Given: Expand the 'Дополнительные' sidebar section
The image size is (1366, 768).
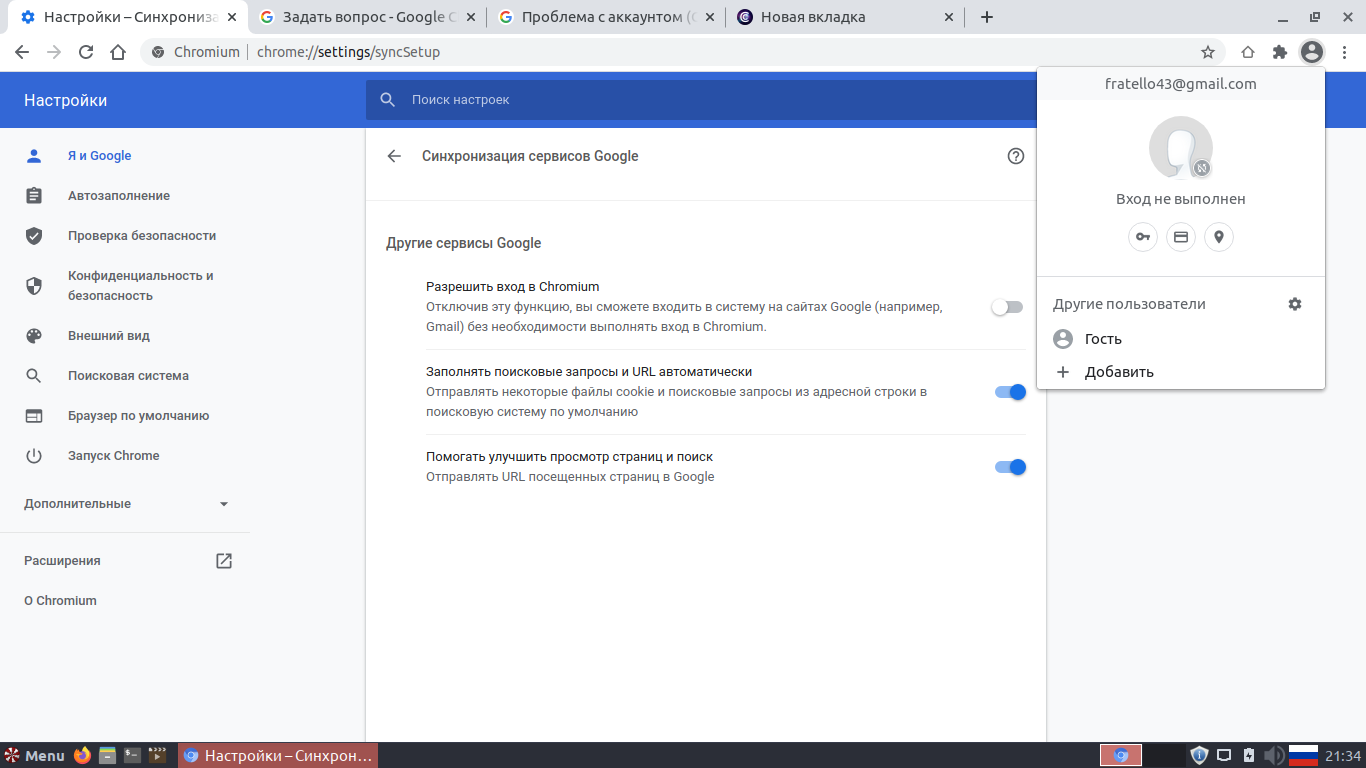Looking at the screenshot, I should (x=126, y=504).
